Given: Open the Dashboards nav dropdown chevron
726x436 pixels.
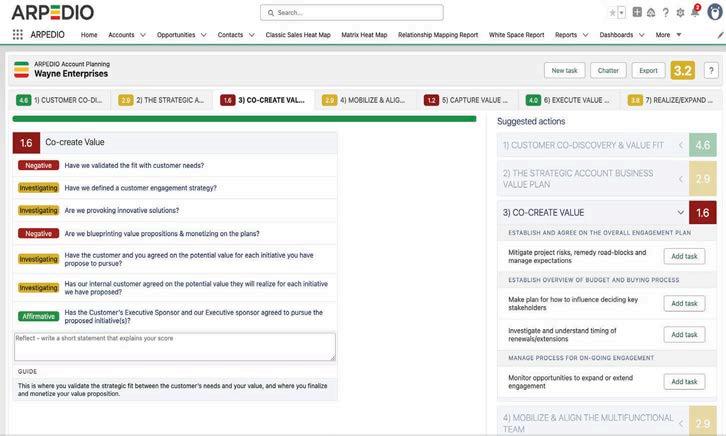Looking at the screenshot, I should pyautogui.click(x=641, y=35).
